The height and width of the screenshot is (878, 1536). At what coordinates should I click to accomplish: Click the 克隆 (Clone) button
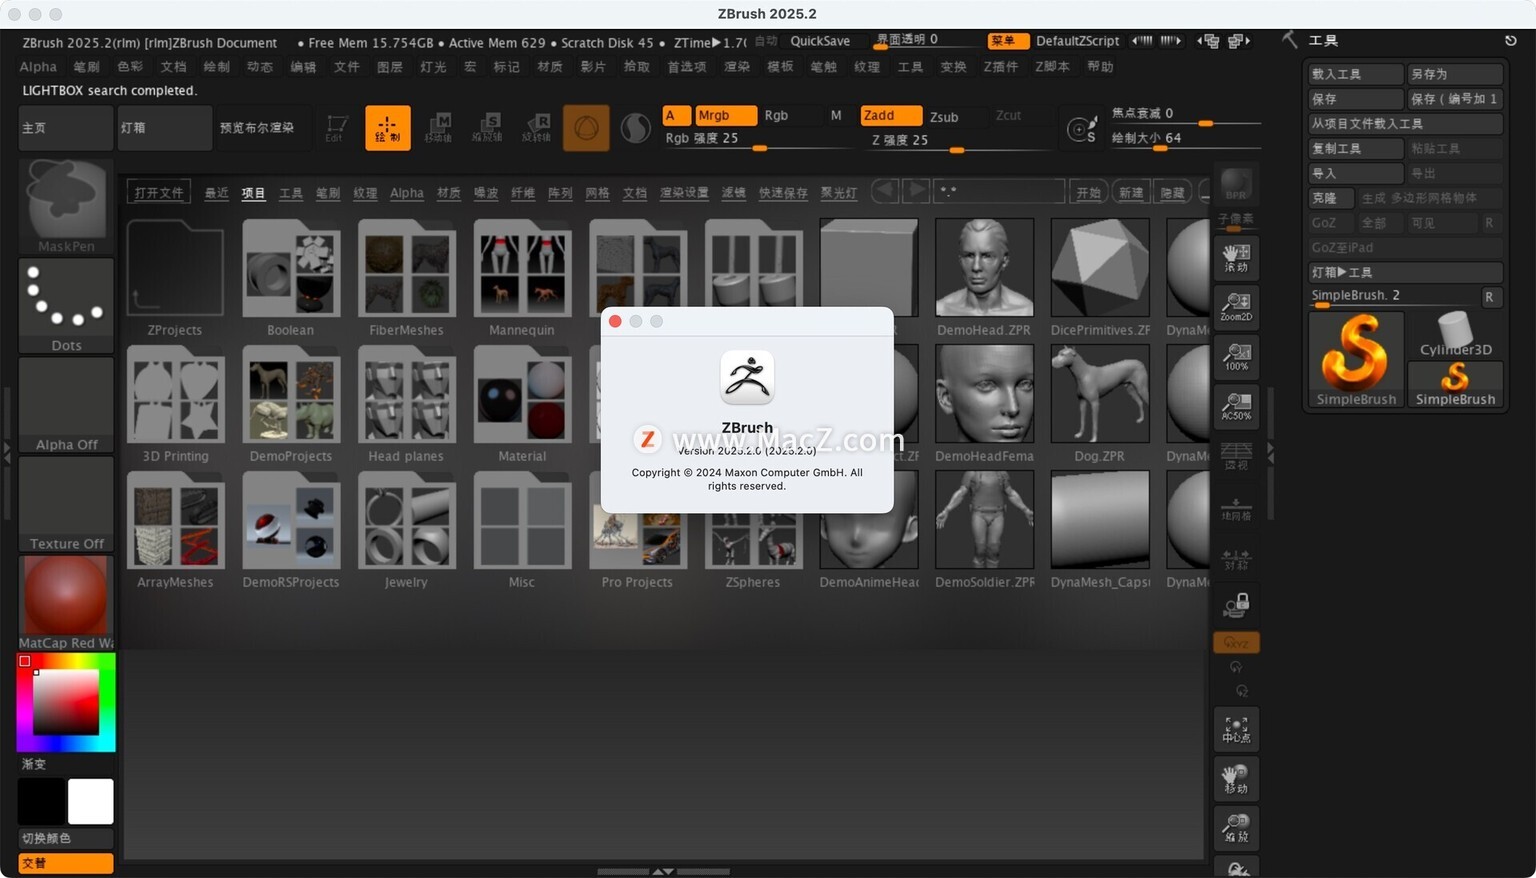pyautogui.click(x=1331, y=198)
